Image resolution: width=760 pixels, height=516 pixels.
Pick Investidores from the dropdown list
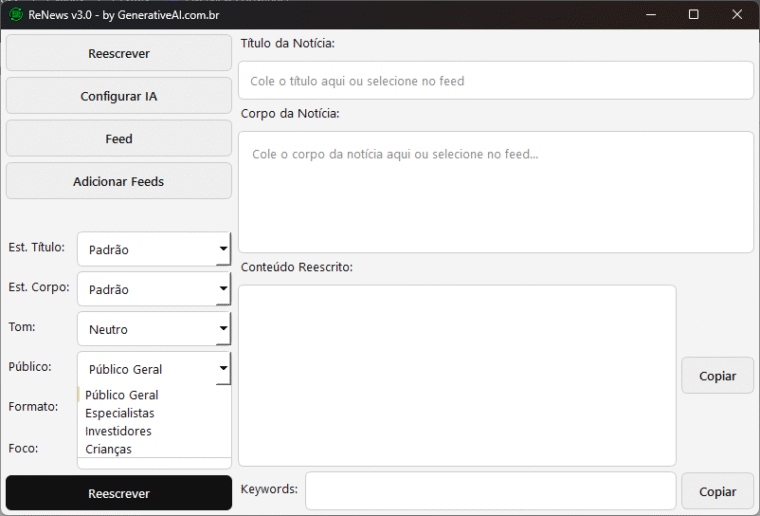point(119,431)
